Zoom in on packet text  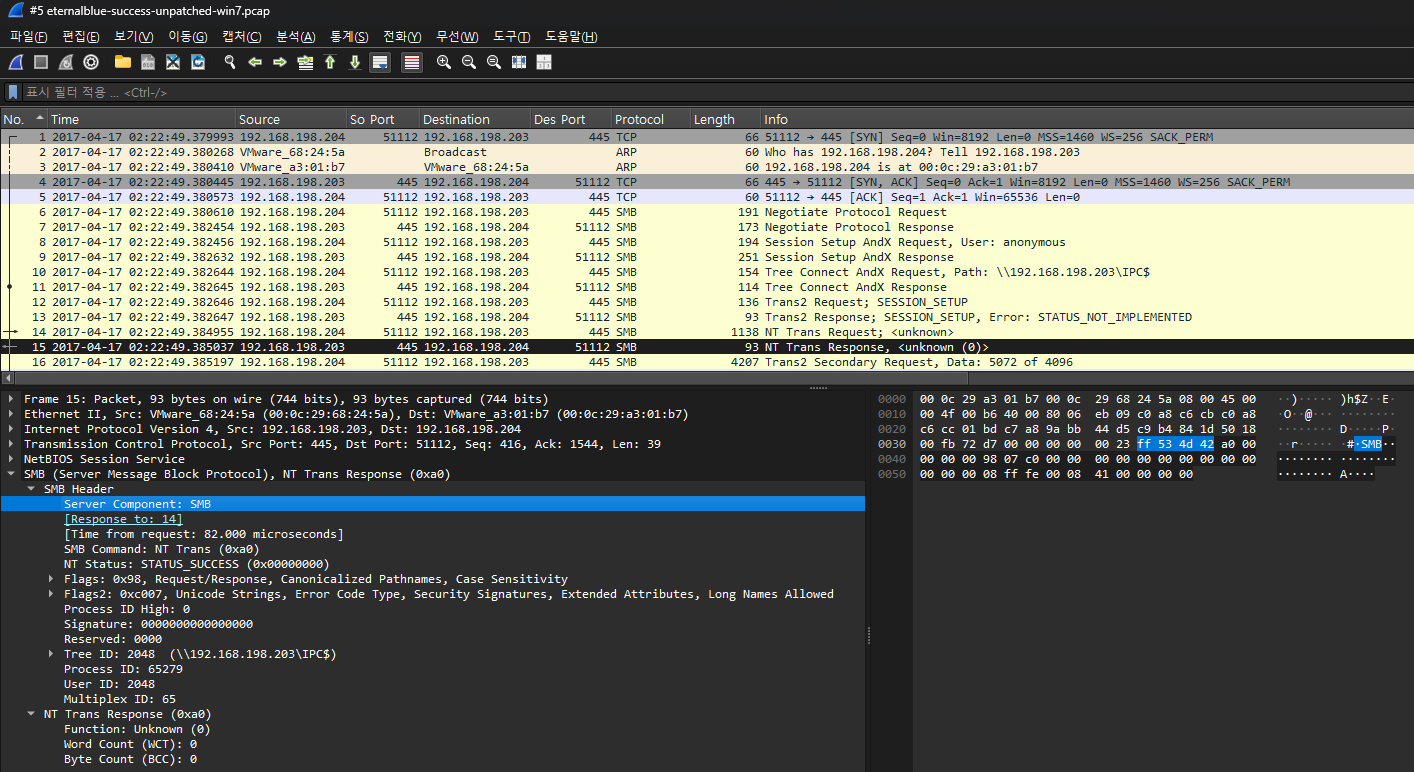444,62
